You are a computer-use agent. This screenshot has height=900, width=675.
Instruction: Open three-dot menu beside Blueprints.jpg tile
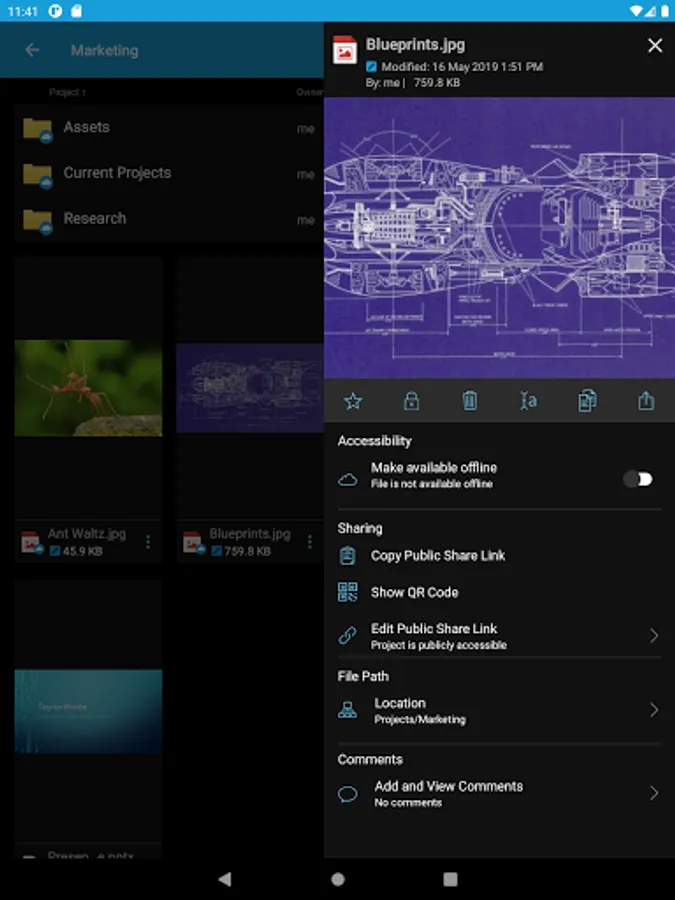pyautogui.click(x=310, y=542)
